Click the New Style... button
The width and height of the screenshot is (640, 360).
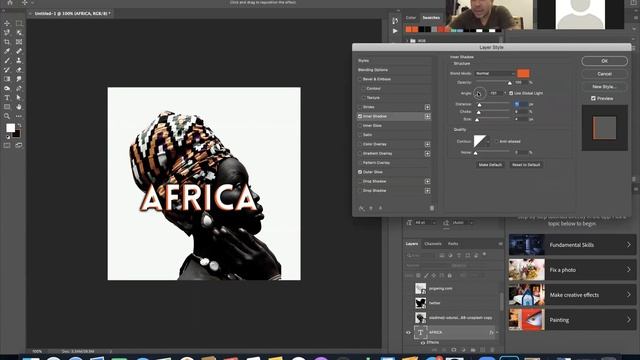pos(604,87)
